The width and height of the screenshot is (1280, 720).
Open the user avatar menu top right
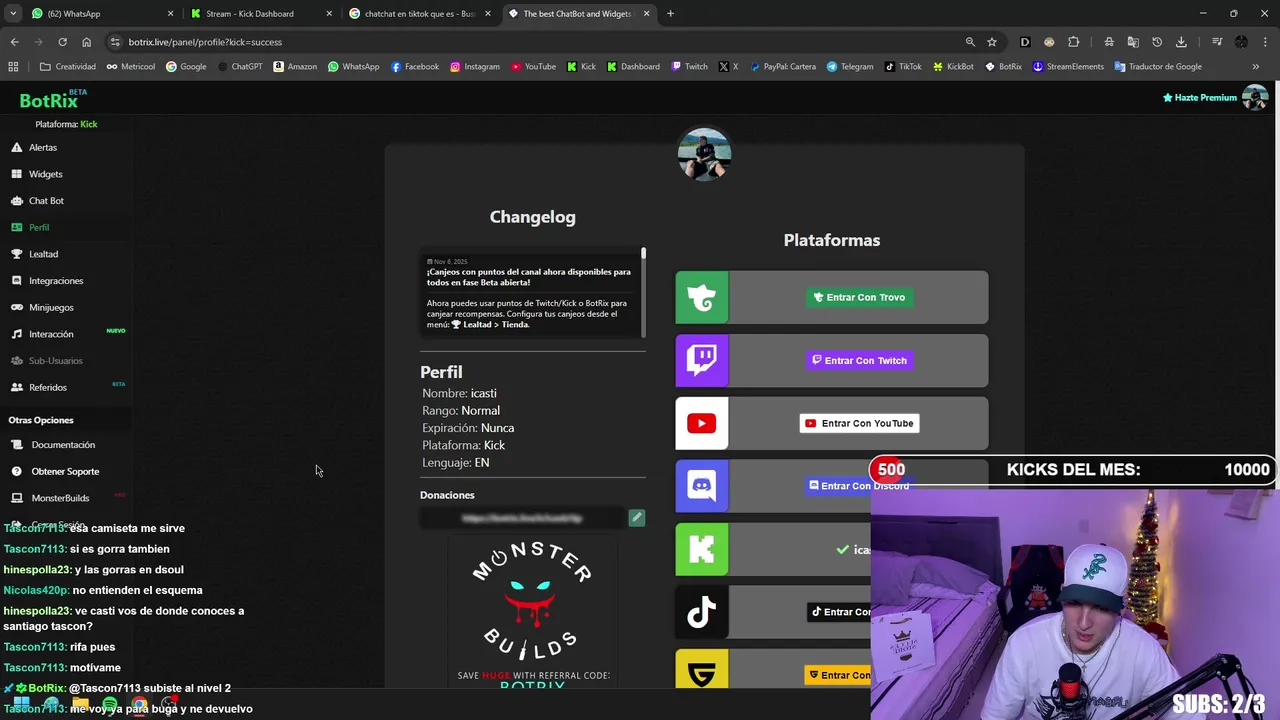pos(1255,98)
